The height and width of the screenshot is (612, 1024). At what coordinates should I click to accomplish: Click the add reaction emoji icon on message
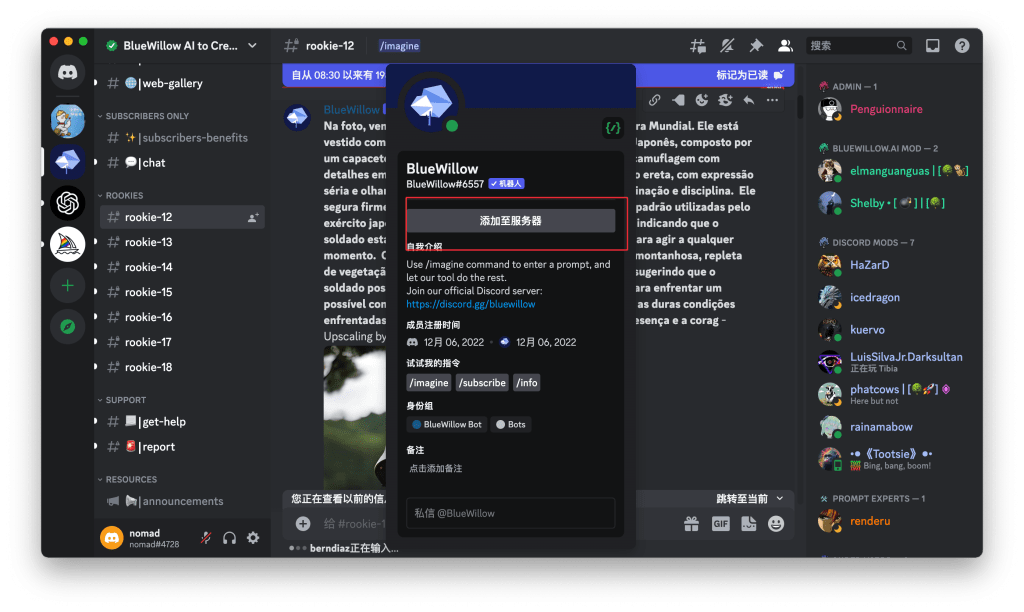tap(701, 100)
